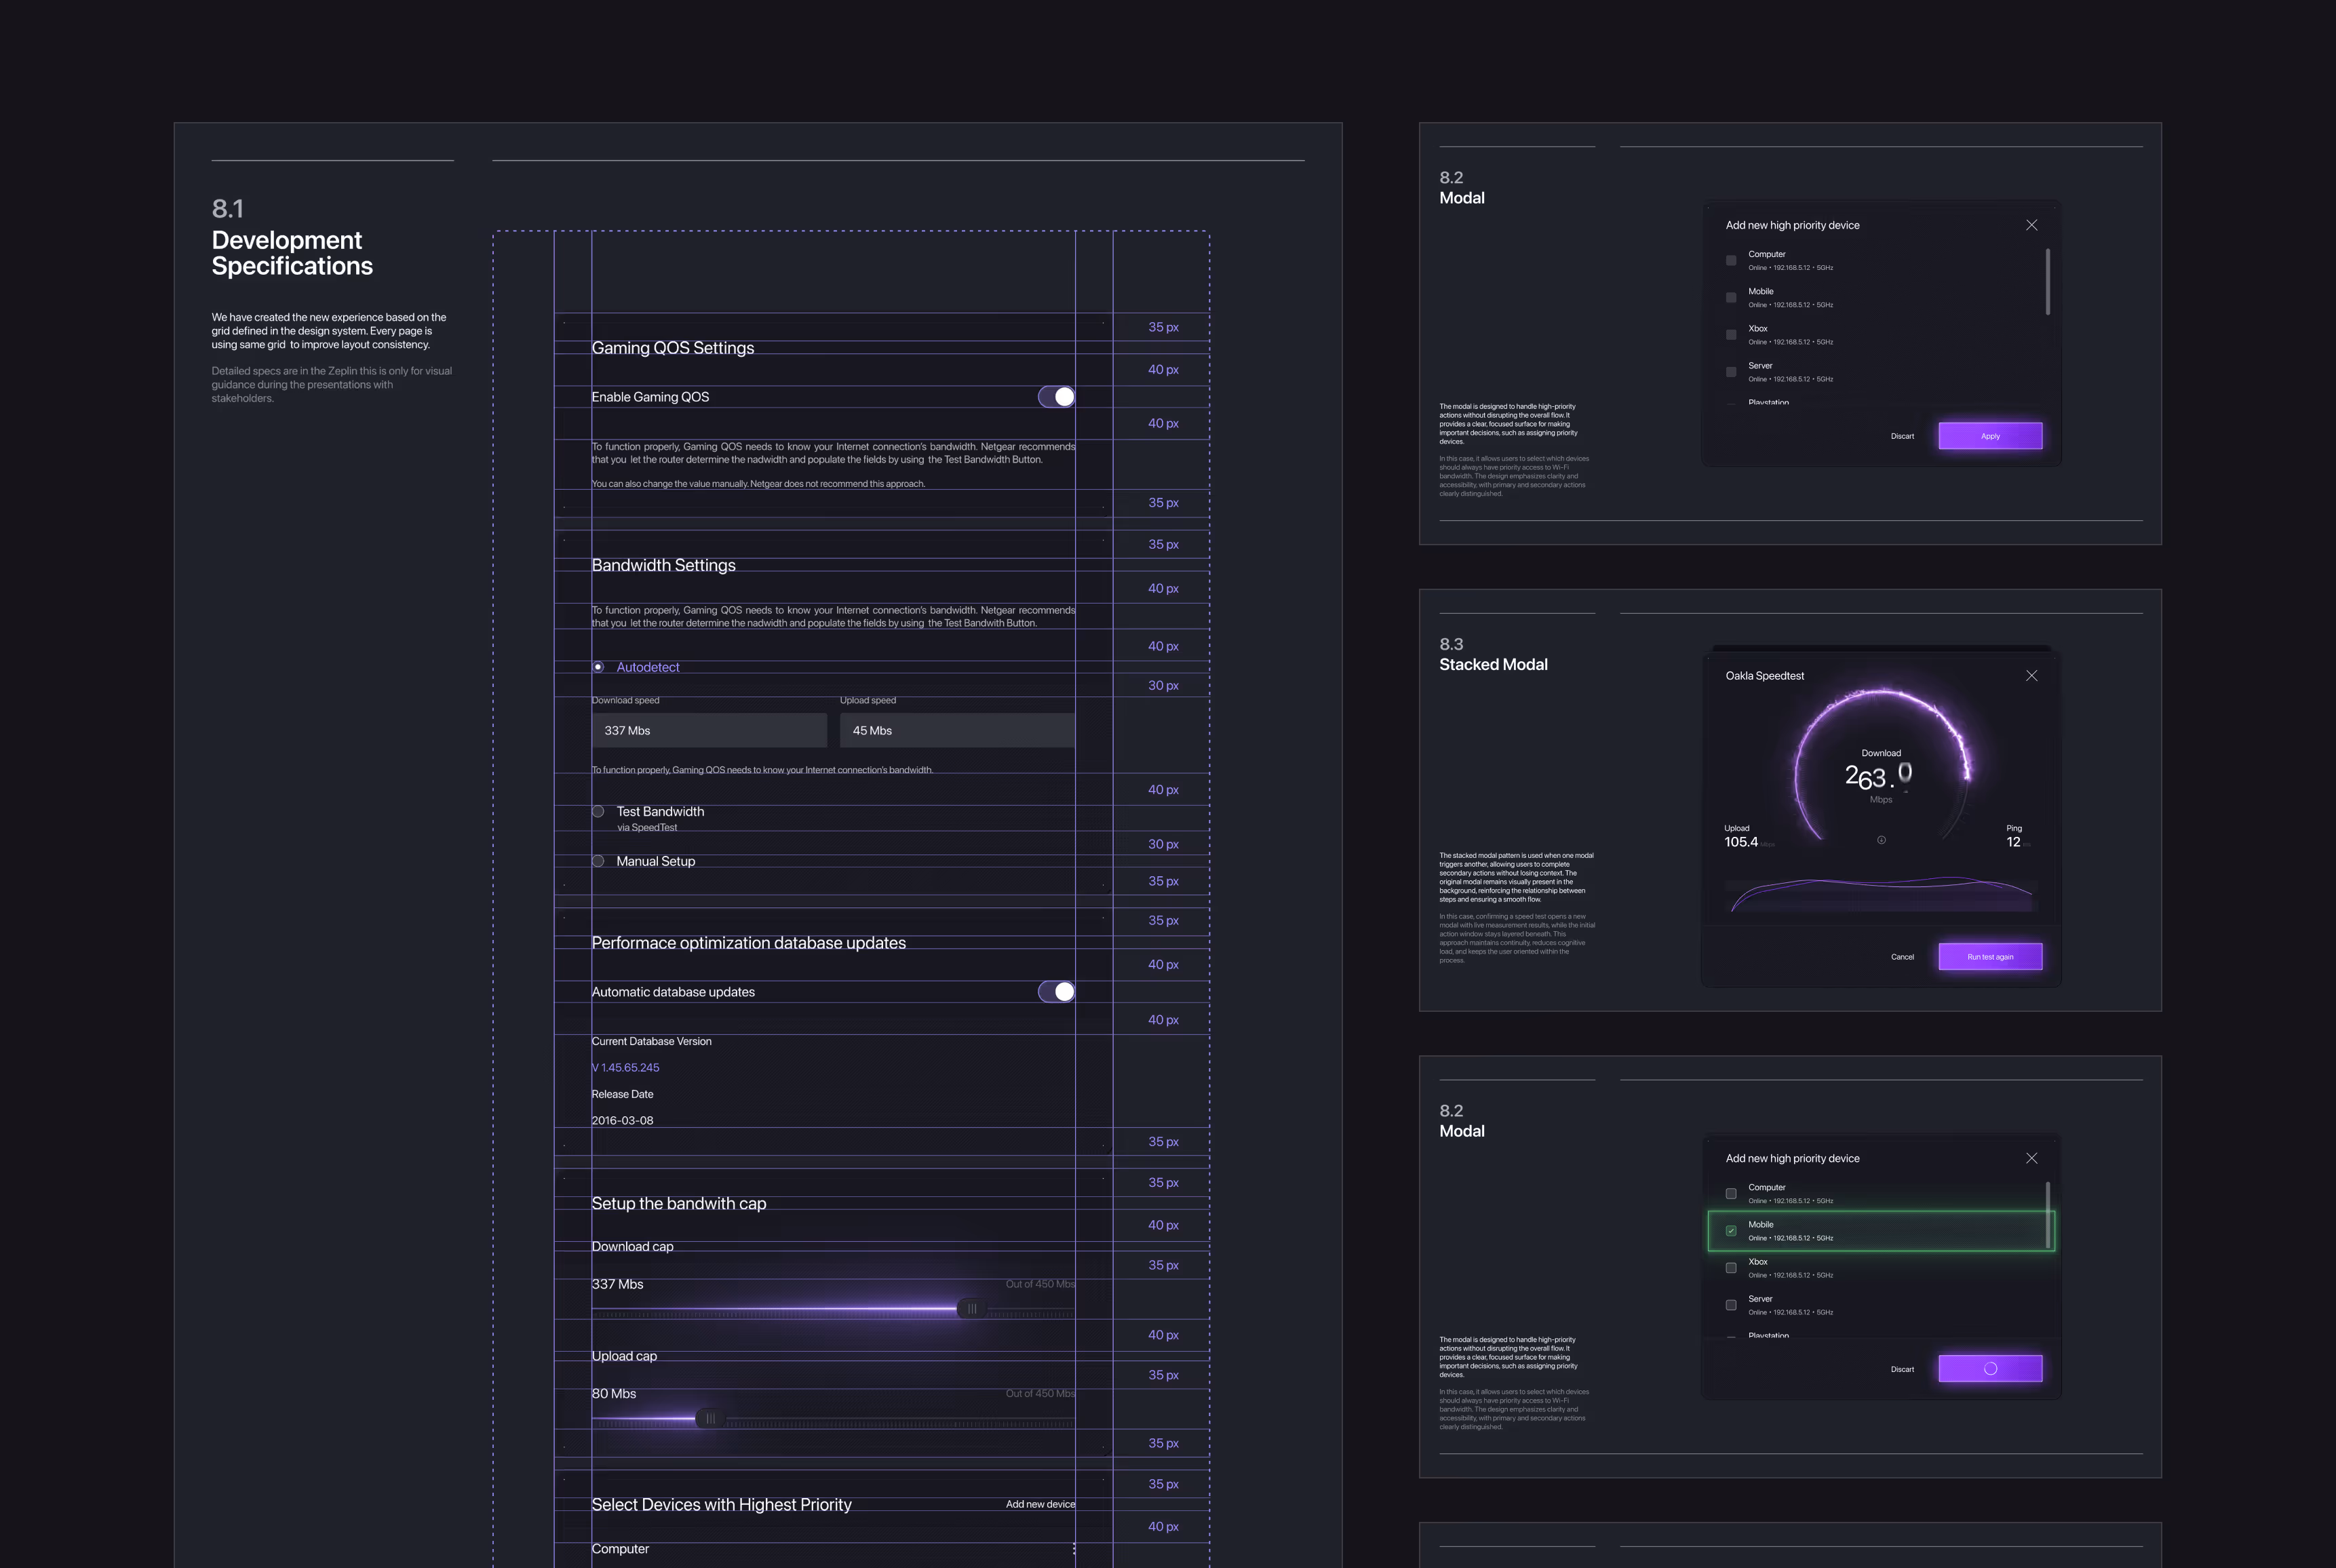The image size is (2336, 1568).
Task: Toggle the Enable Gaming QOS switch
Action: [x=1056, y=397]
